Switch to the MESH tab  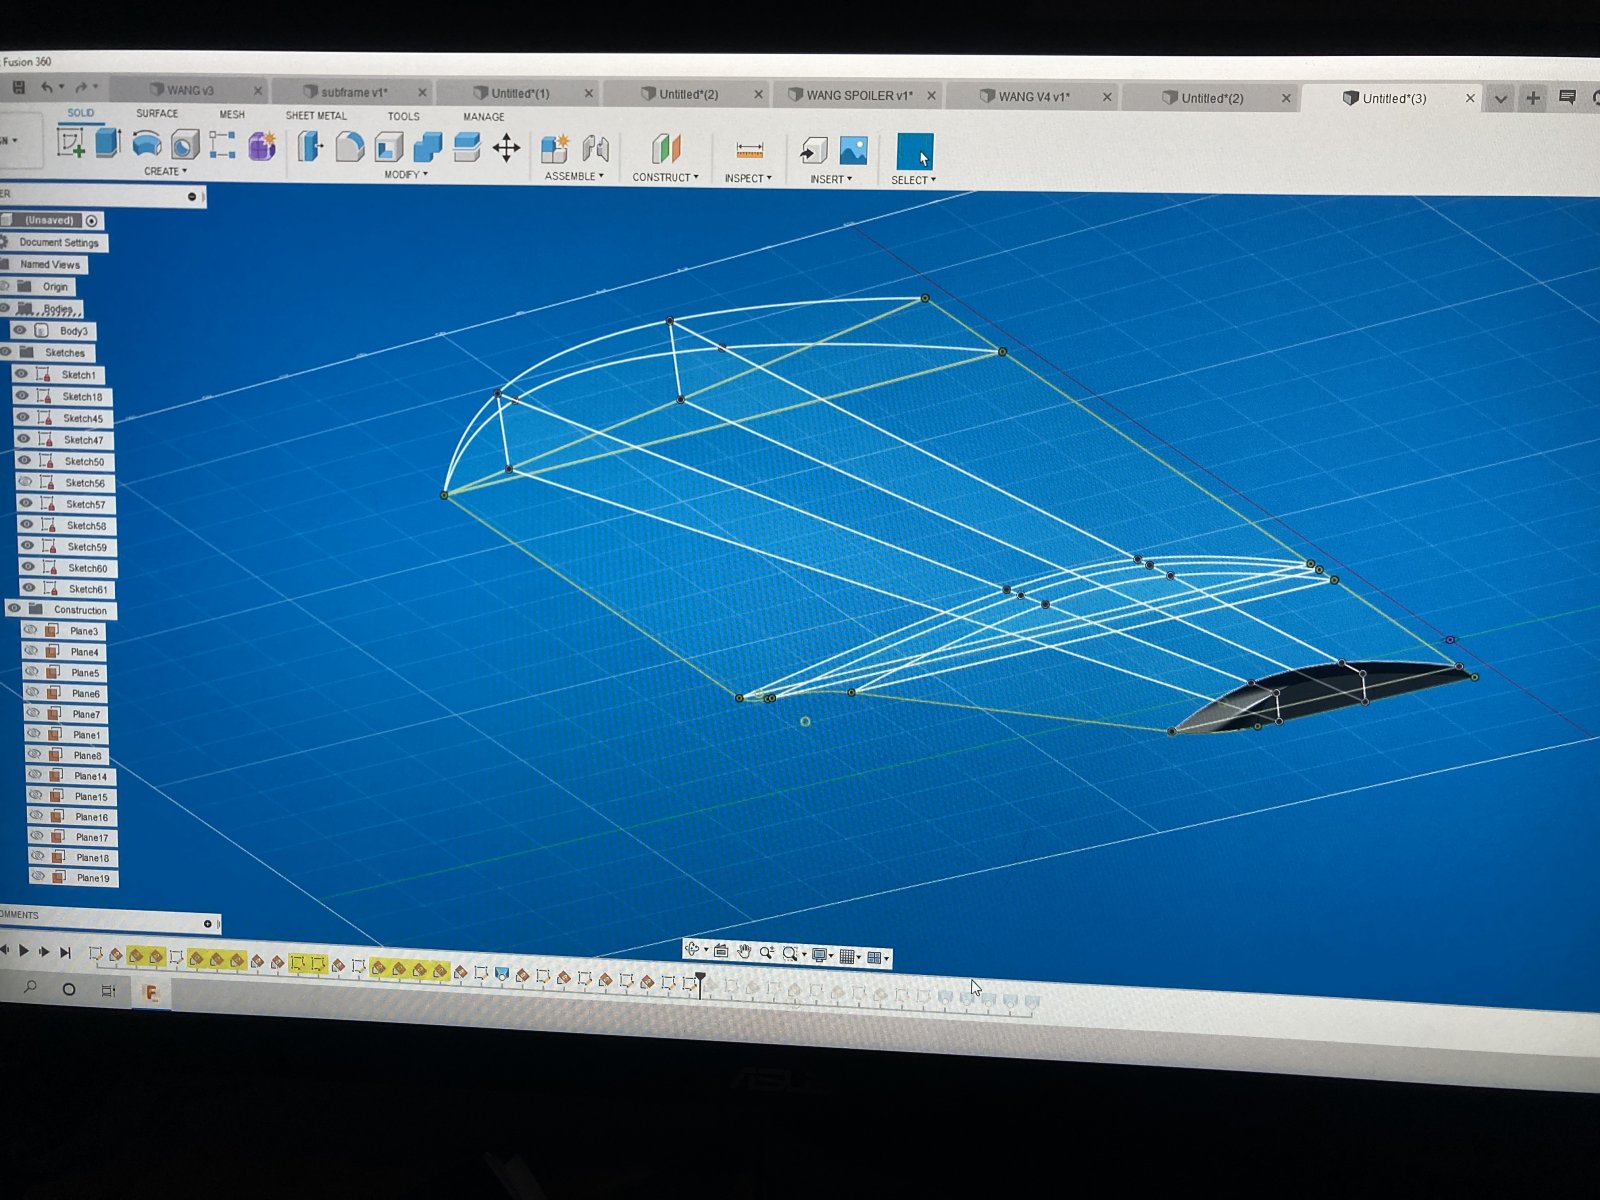pyautogui.click(x=232, y=114)
